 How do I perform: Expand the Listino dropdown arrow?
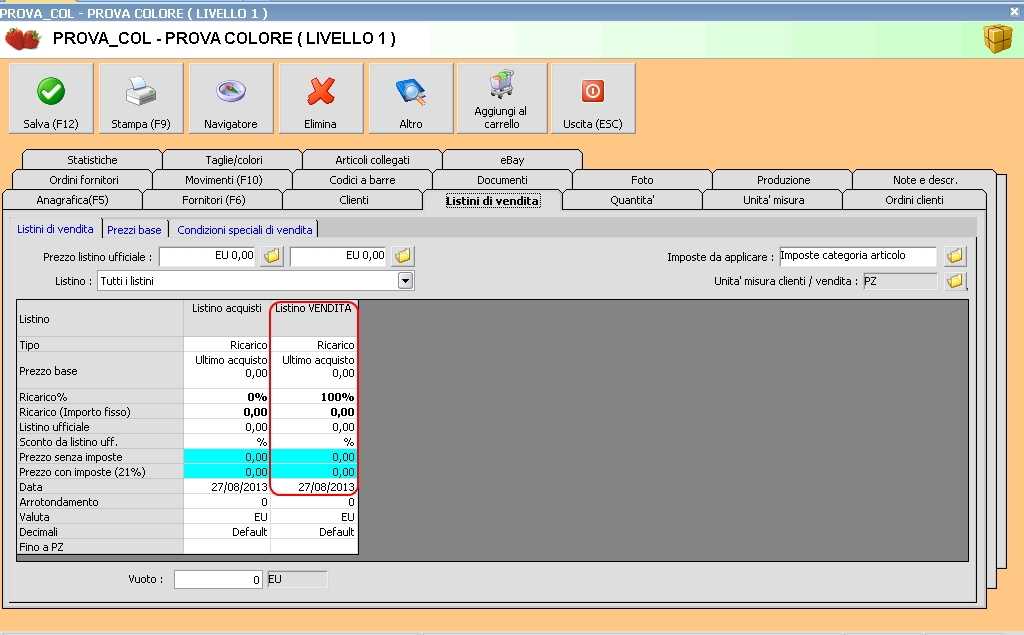point(406,281)
